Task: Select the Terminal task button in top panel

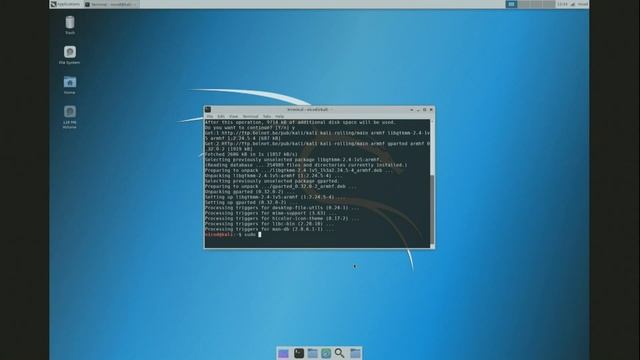Action: coord(111,4)
